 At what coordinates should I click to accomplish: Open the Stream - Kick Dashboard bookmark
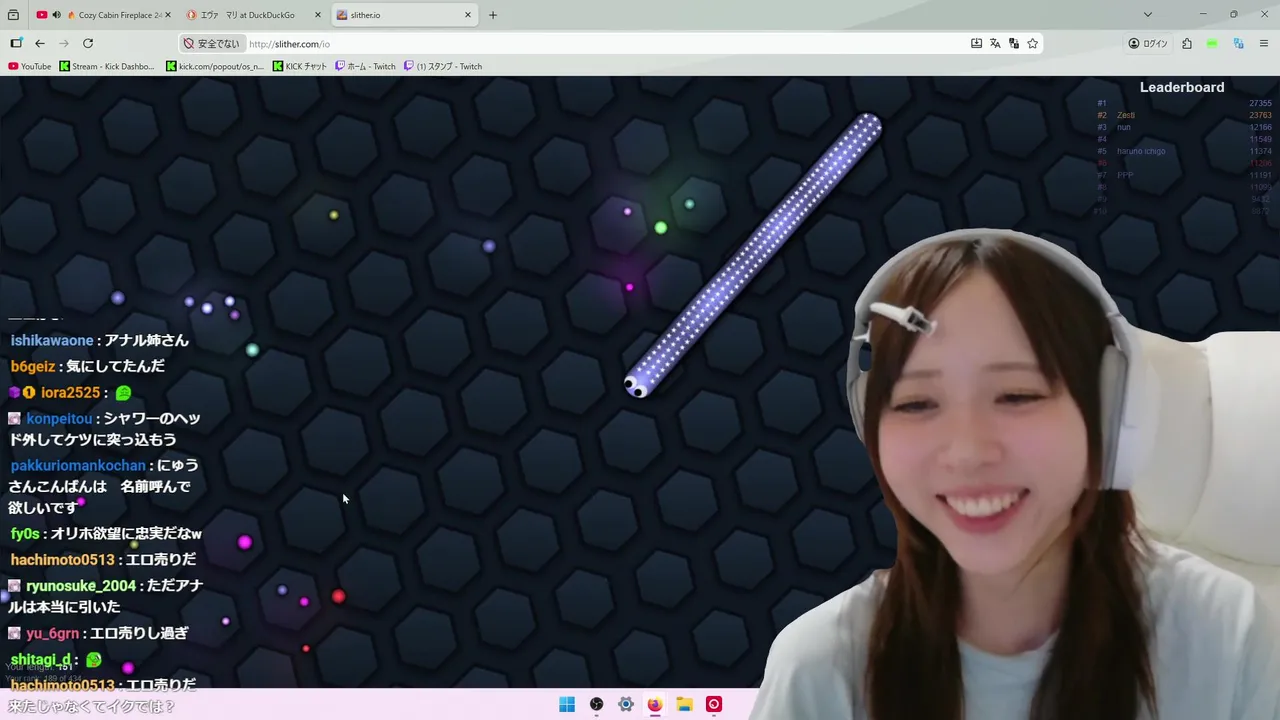(107, 66)
